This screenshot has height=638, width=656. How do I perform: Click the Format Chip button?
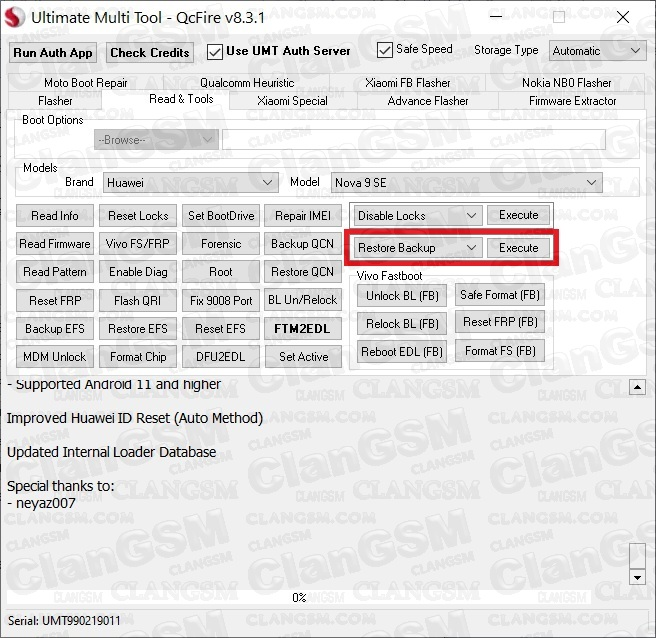pyautogui.click(x=138, y=357)
